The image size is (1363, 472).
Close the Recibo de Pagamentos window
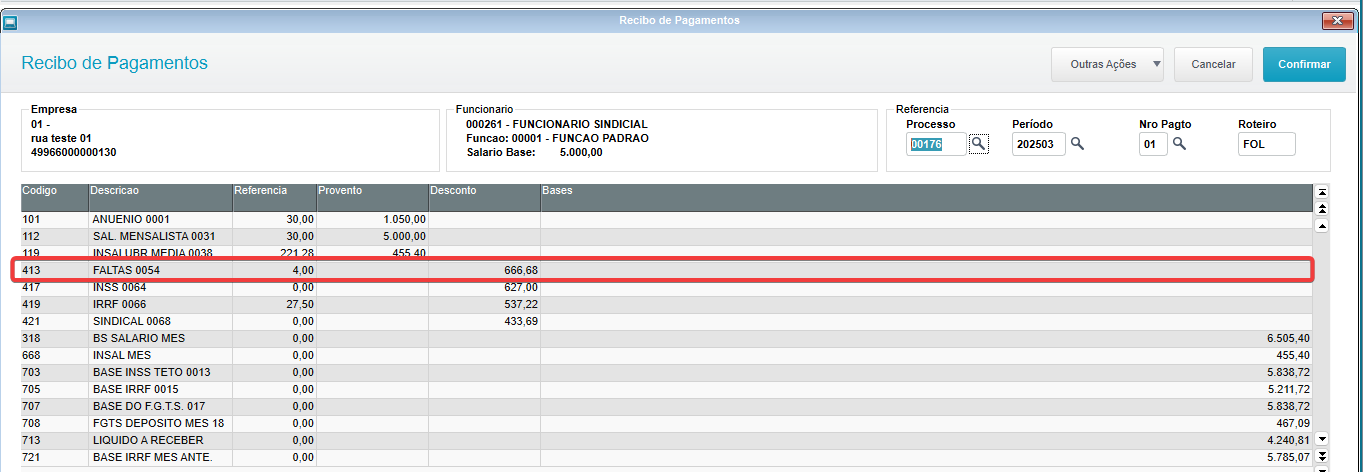tap(1337, 20)
